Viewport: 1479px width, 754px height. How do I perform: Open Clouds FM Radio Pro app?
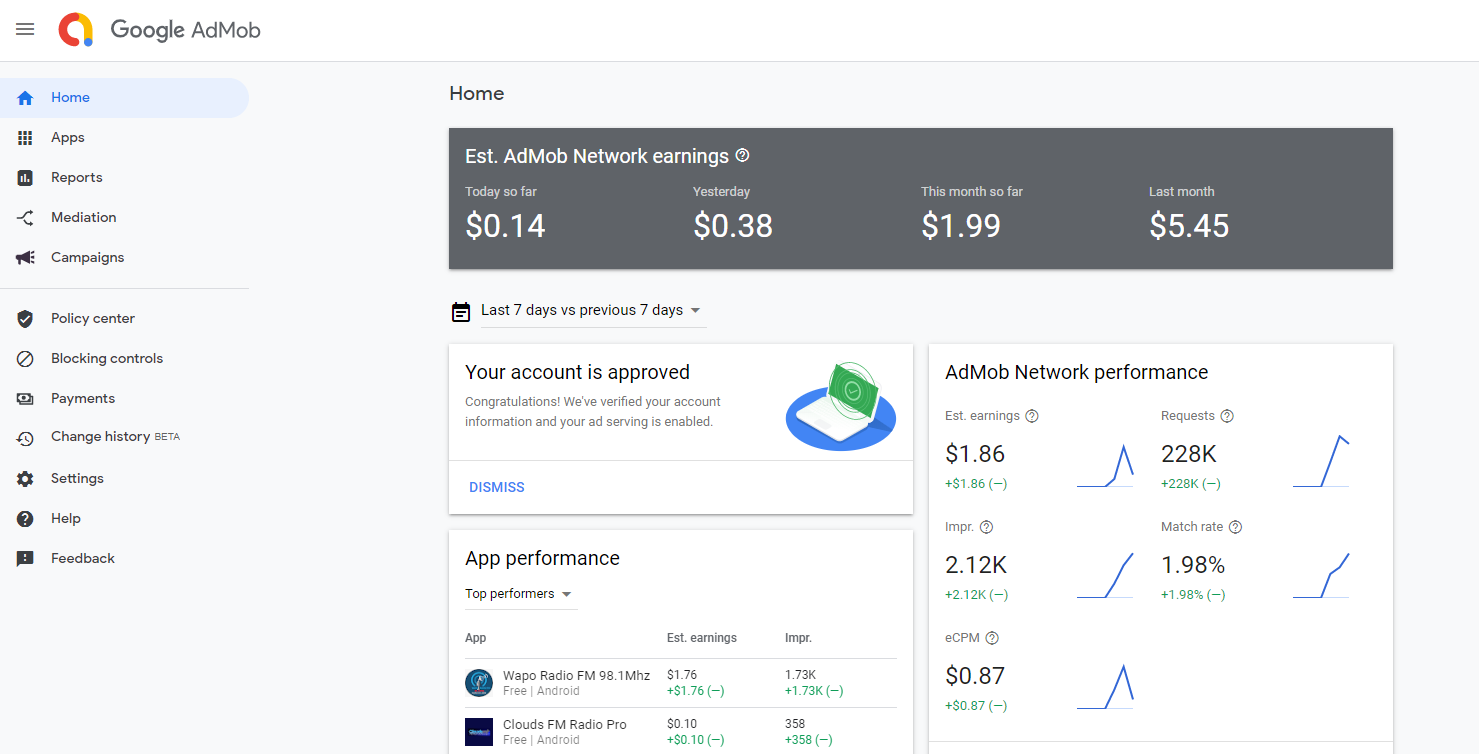pos(565,724)
